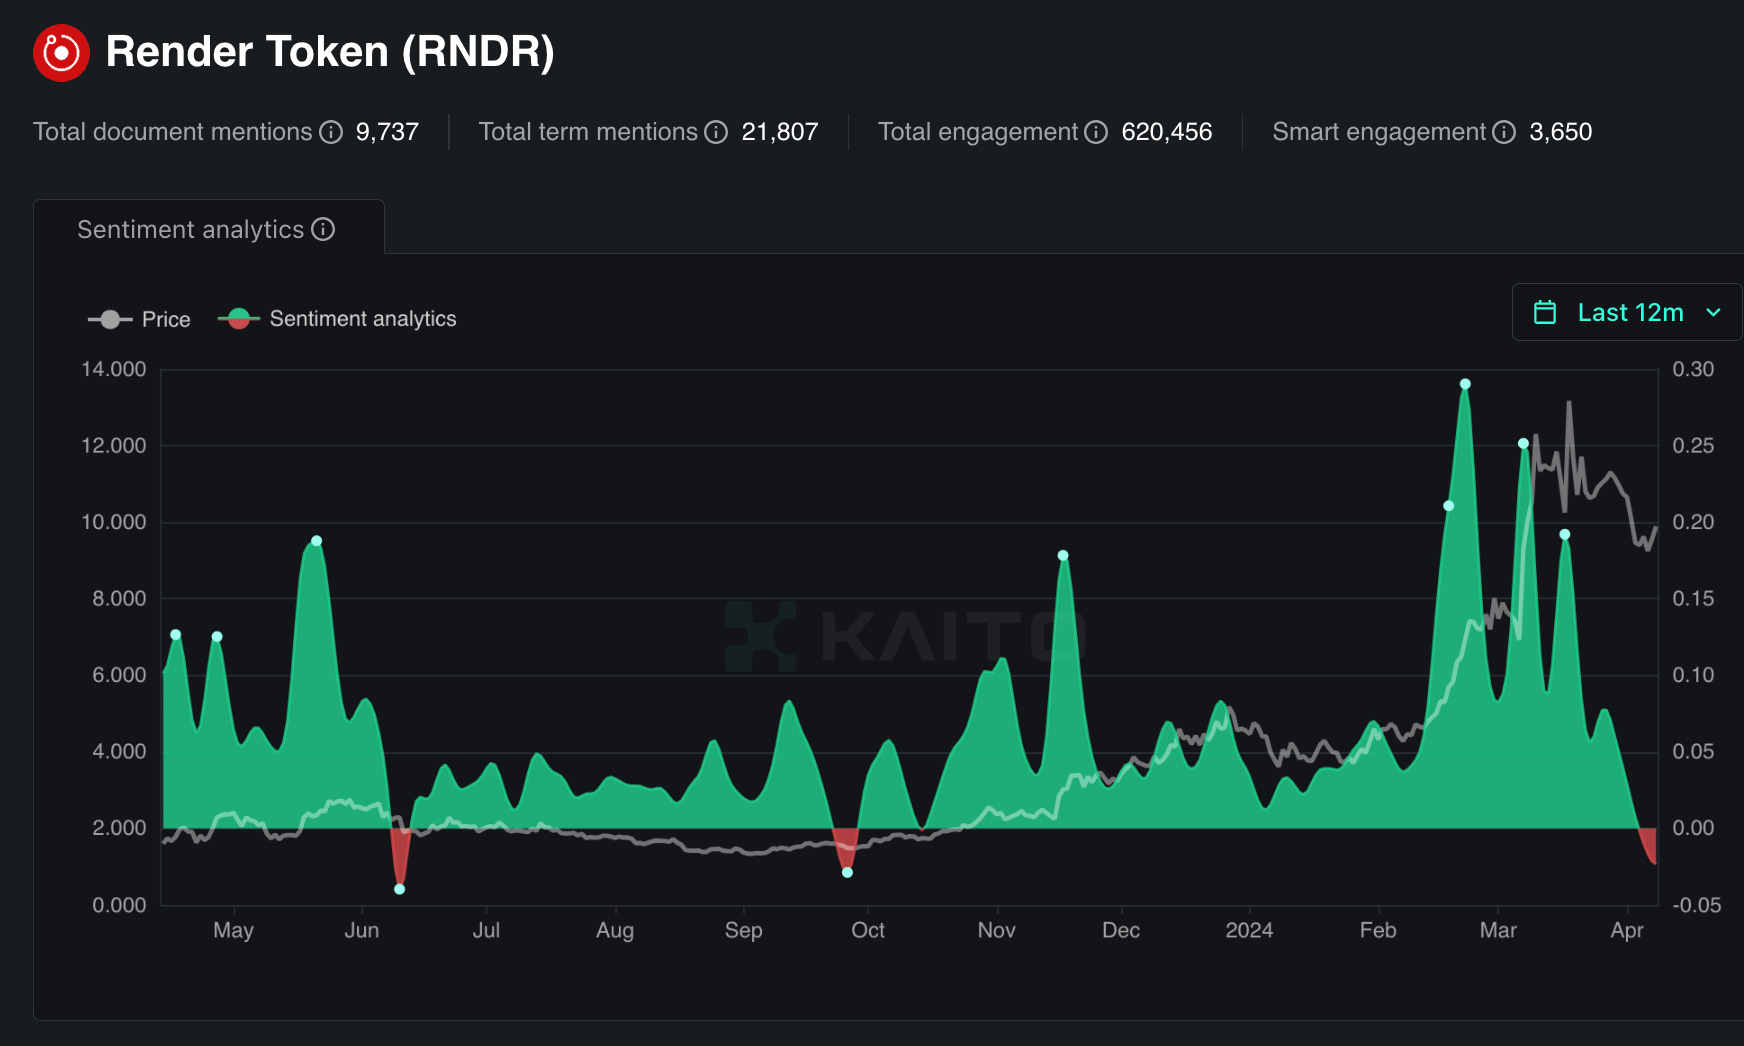Click the Apr label on the time axis
This screenshot has height=1046, width=1744.
[1627, 930]
